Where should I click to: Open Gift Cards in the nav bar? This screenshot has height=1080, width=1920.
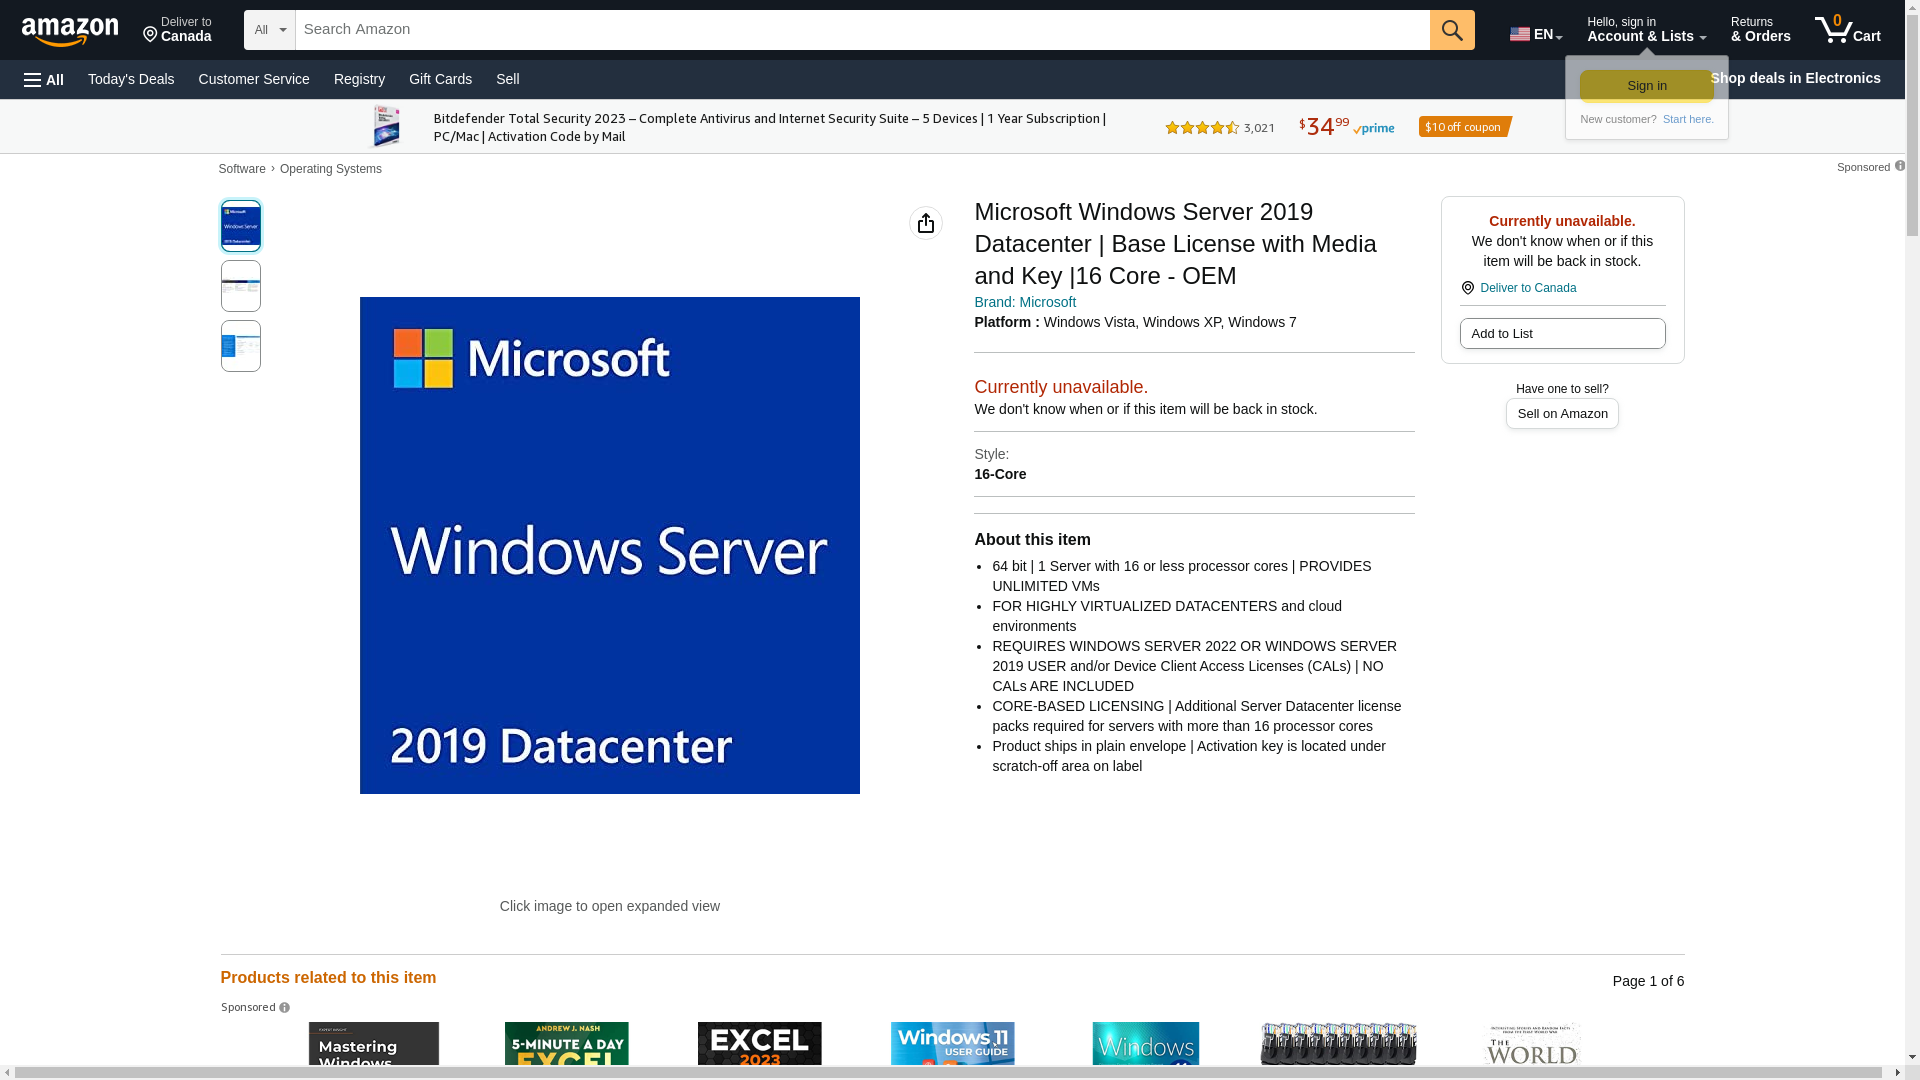440,79
